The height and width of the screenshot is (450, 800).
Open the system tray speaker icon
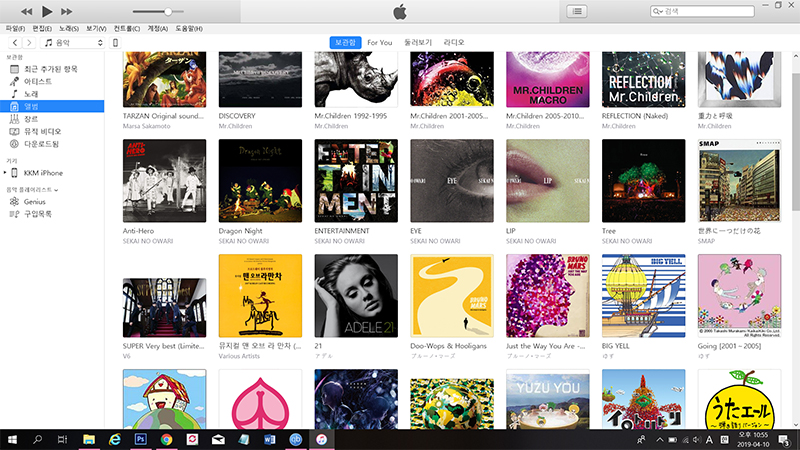click(x=697, y=440)
